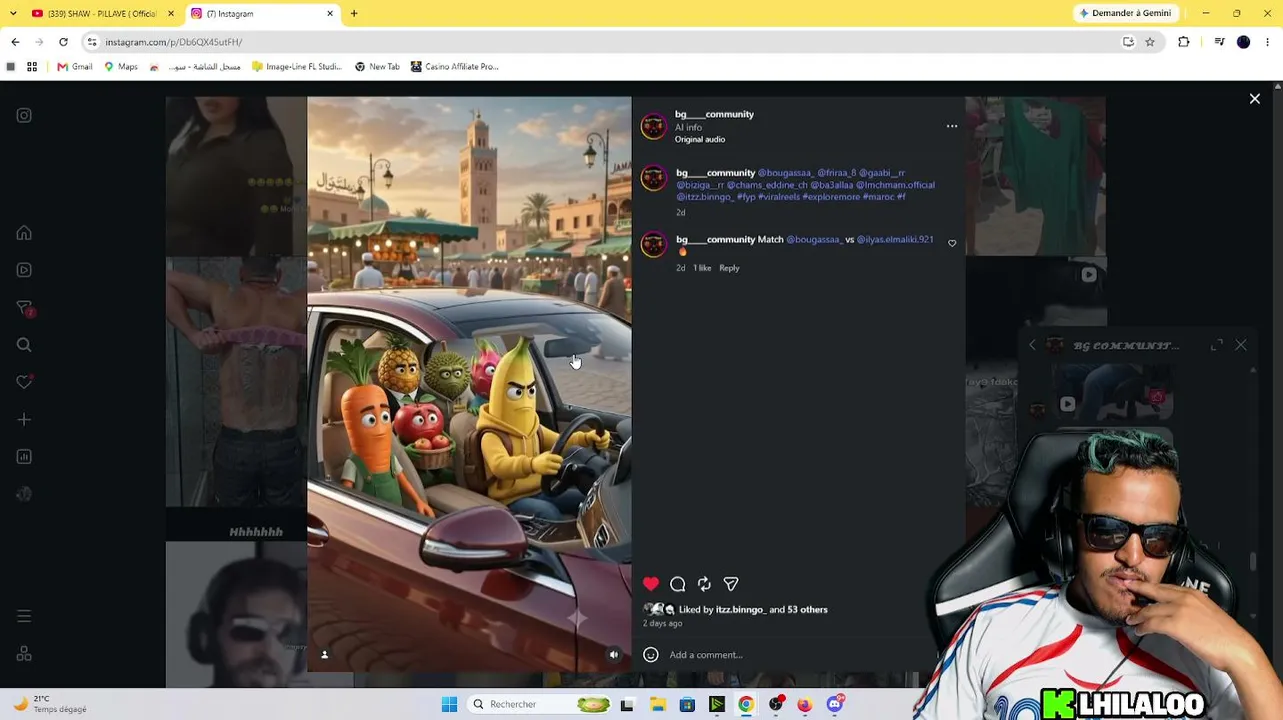Open a new browser tab
1283x720 pixels.
(354, 14)
